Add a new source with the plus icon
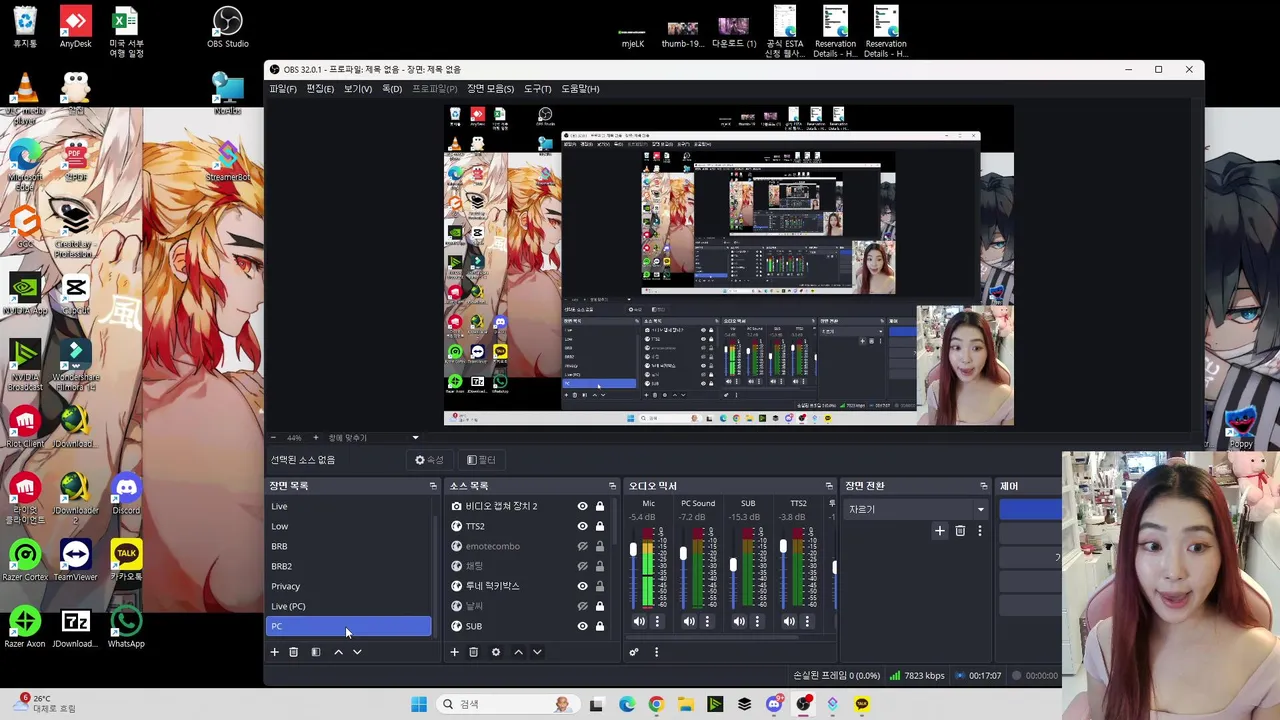 pos(454,652)
